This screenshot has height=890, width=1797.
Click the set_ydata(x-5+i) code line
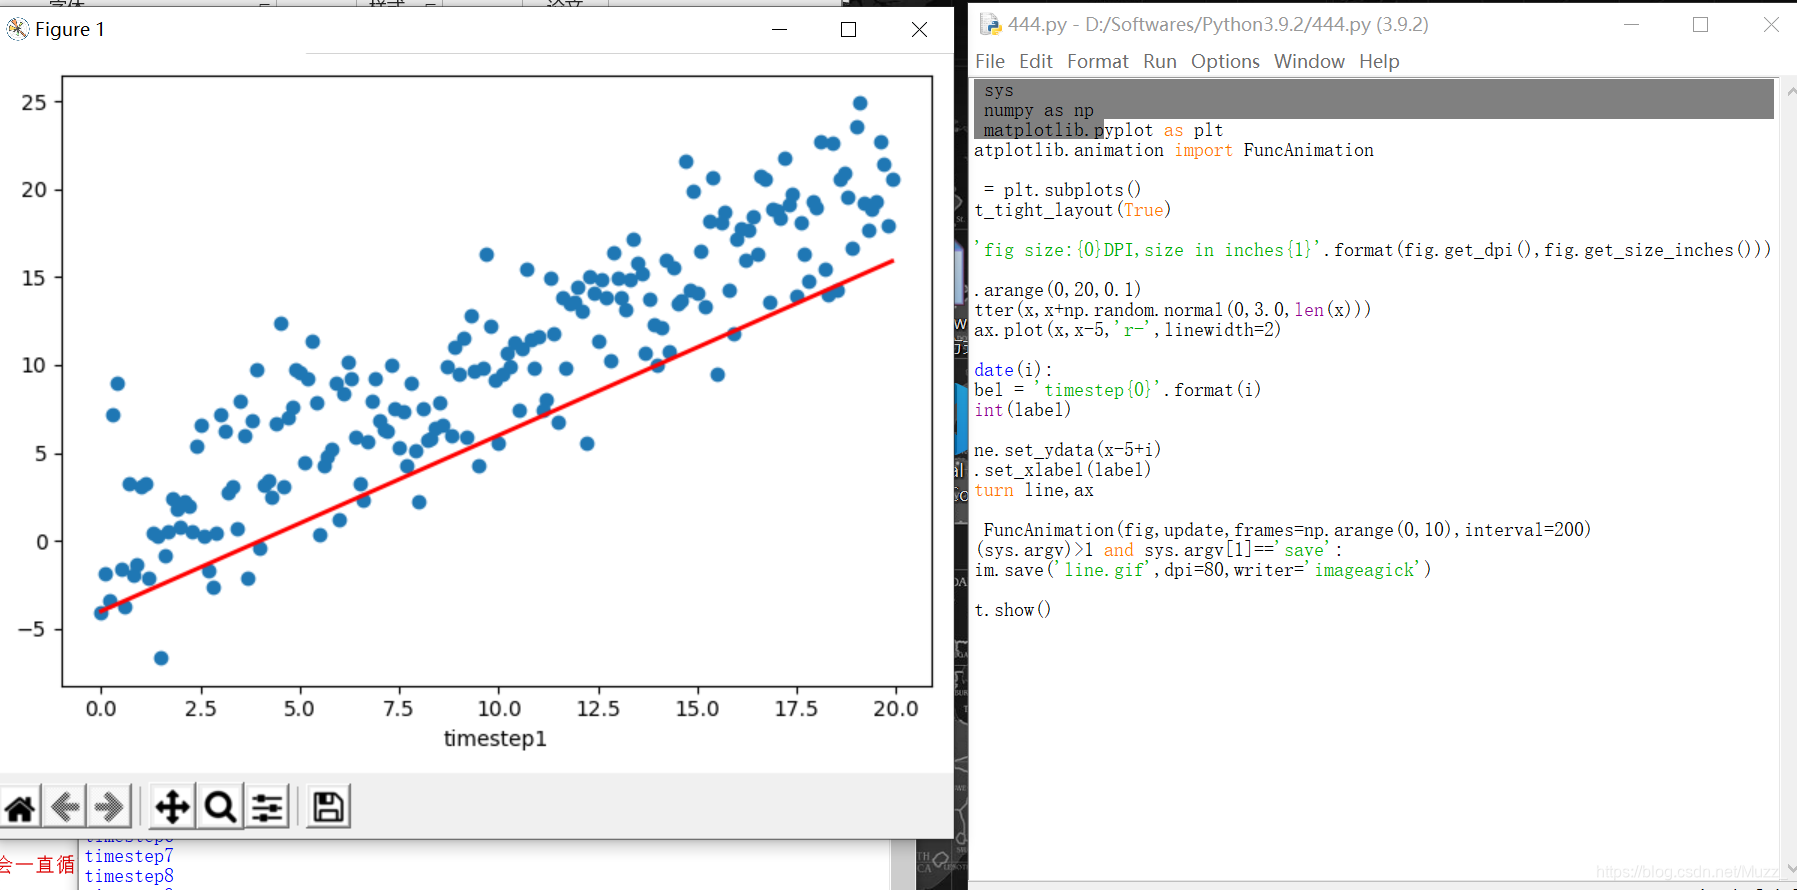(1068, 450)
